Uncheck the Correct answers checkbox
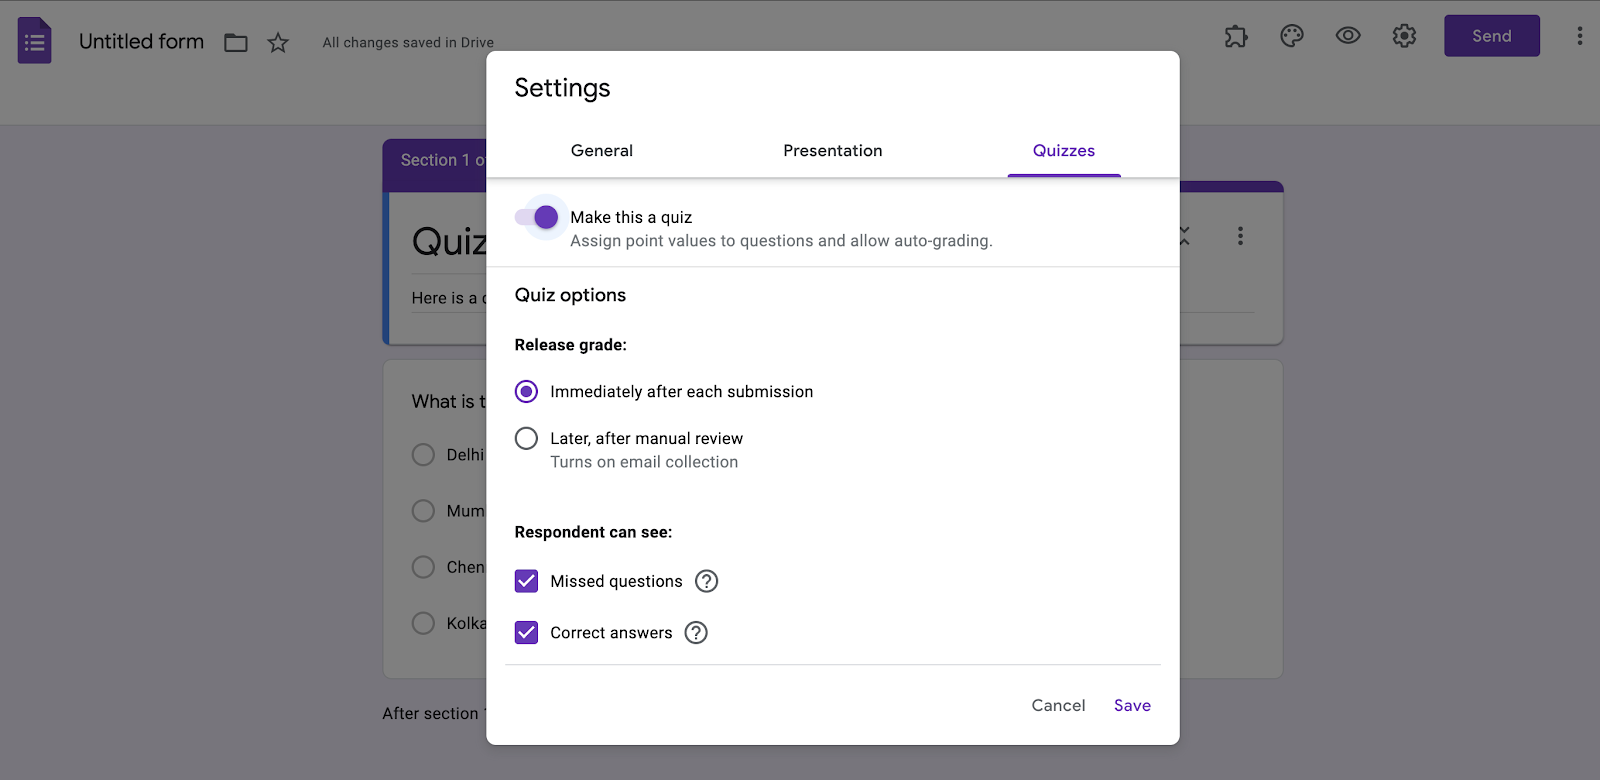1600x780 pixels. 526,633
